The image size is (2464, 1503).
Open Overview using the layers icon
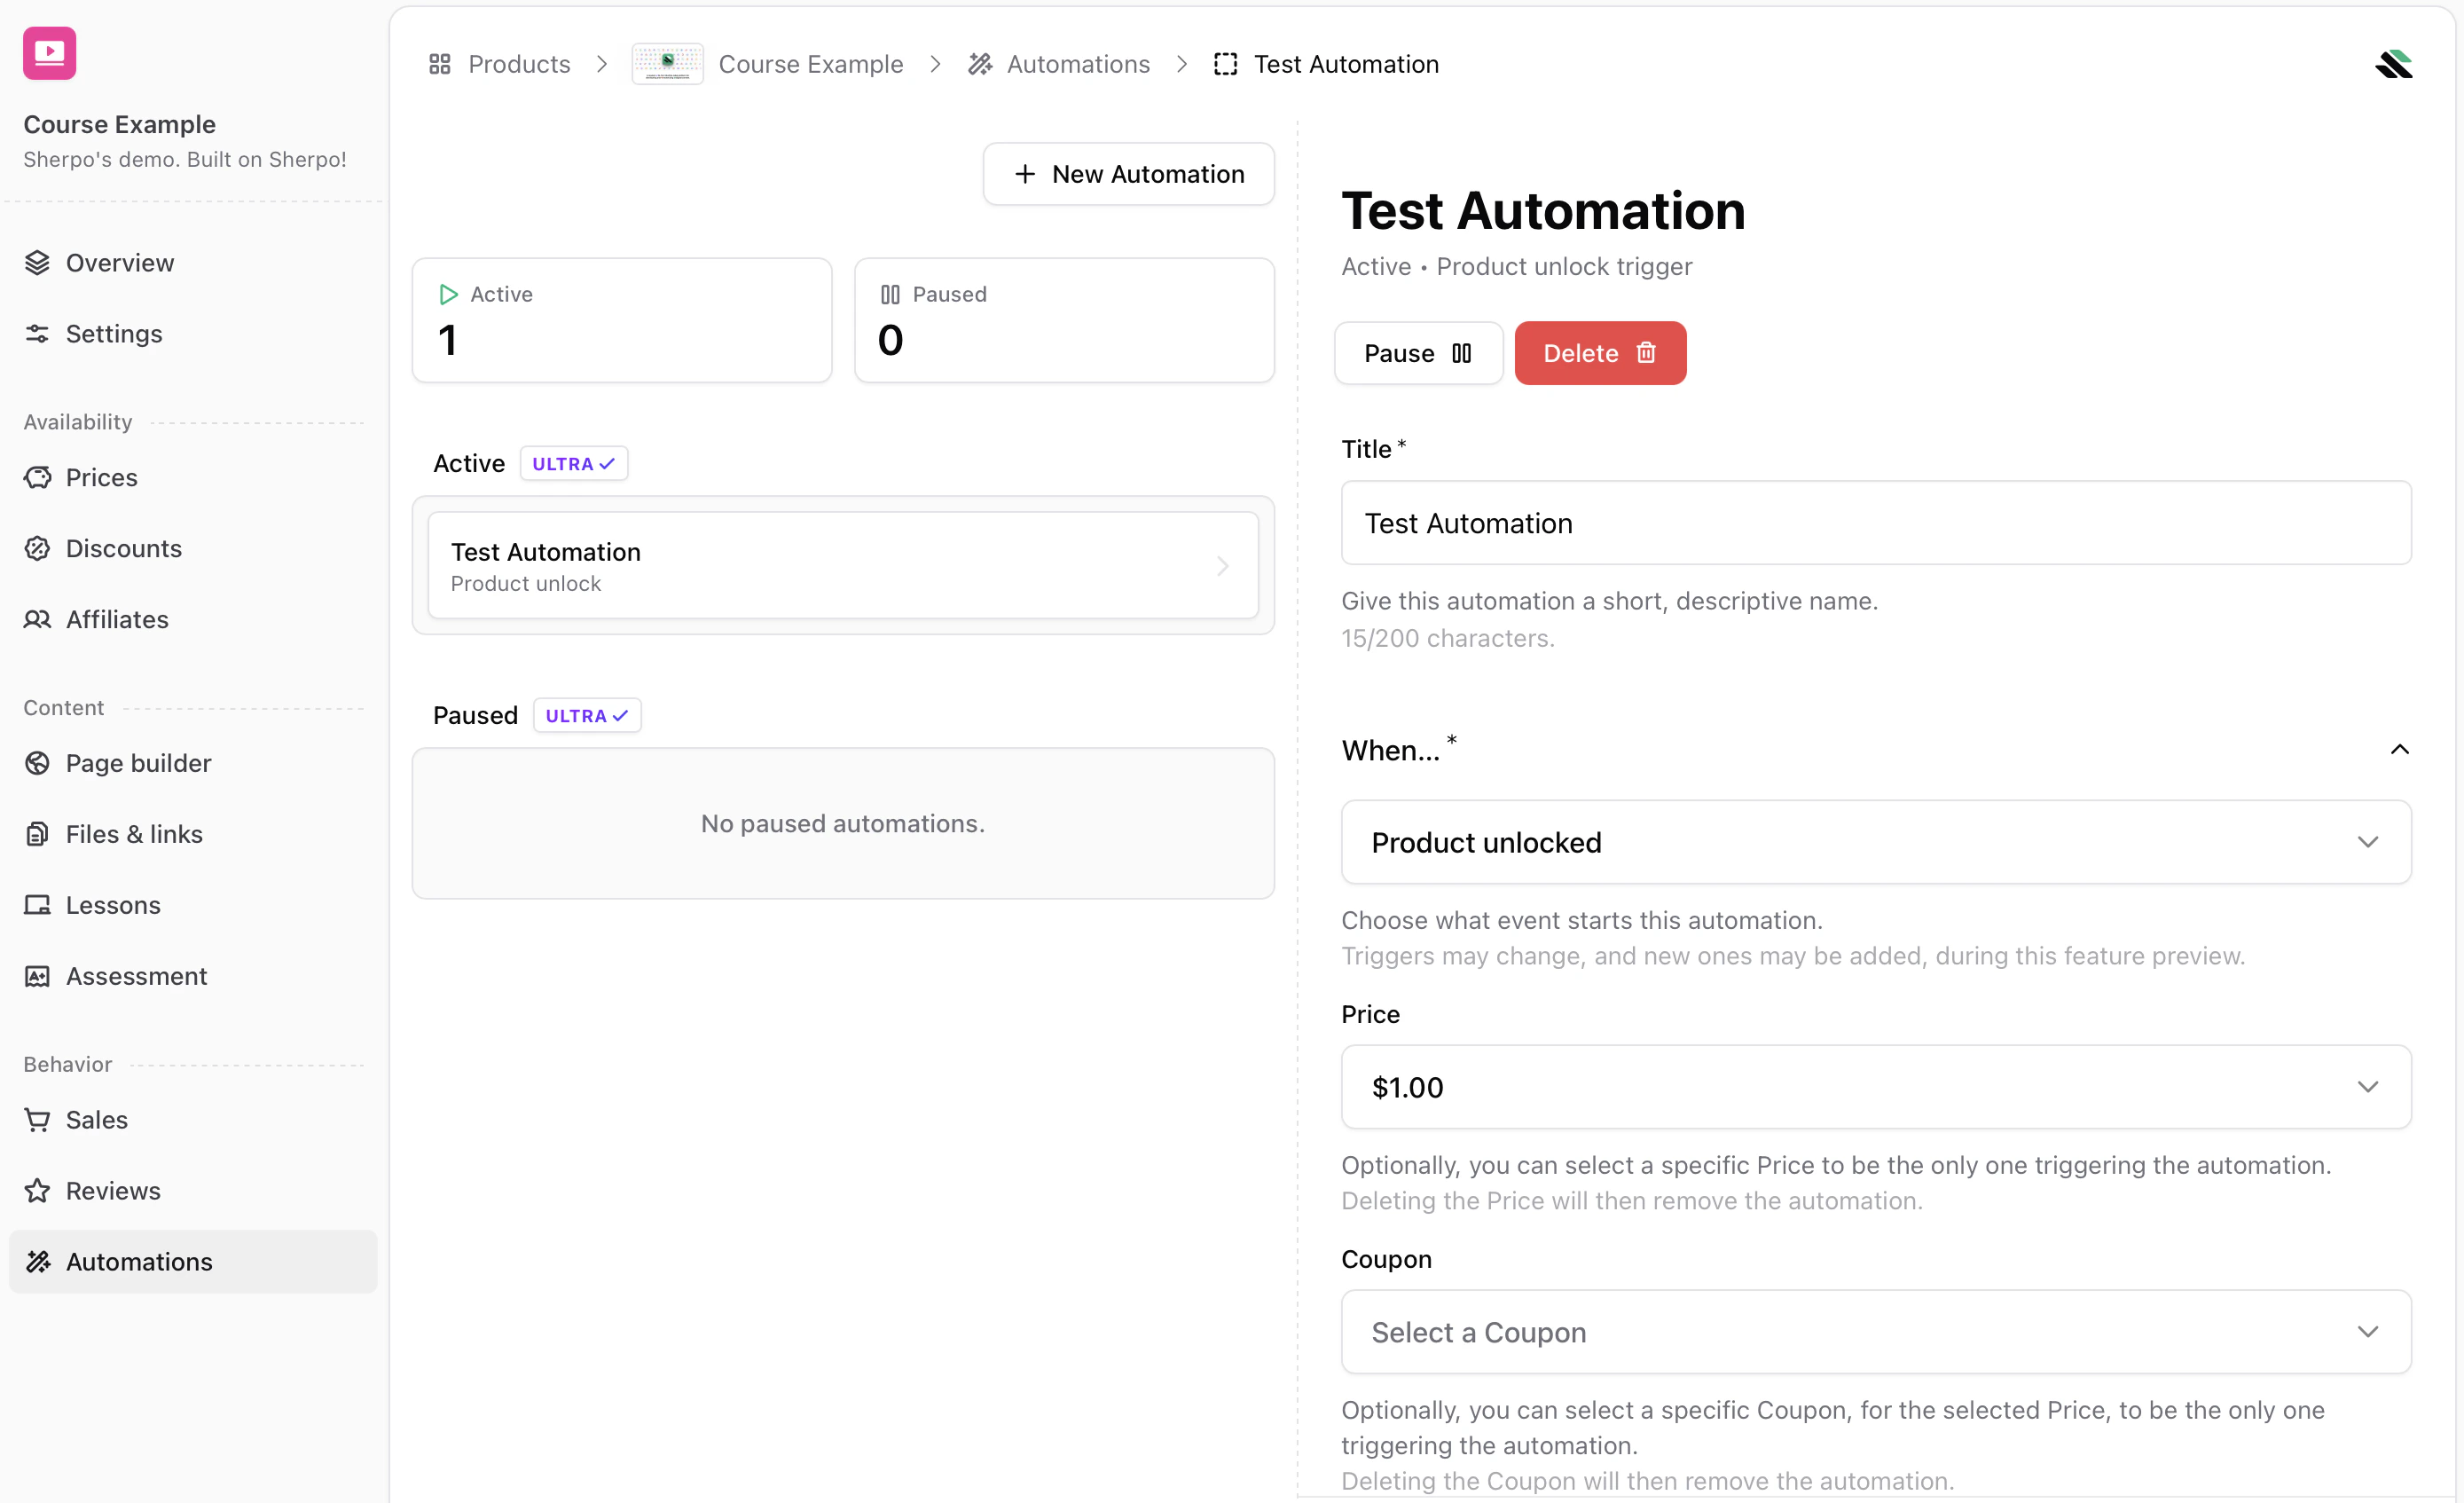click(x=37, y=262)
